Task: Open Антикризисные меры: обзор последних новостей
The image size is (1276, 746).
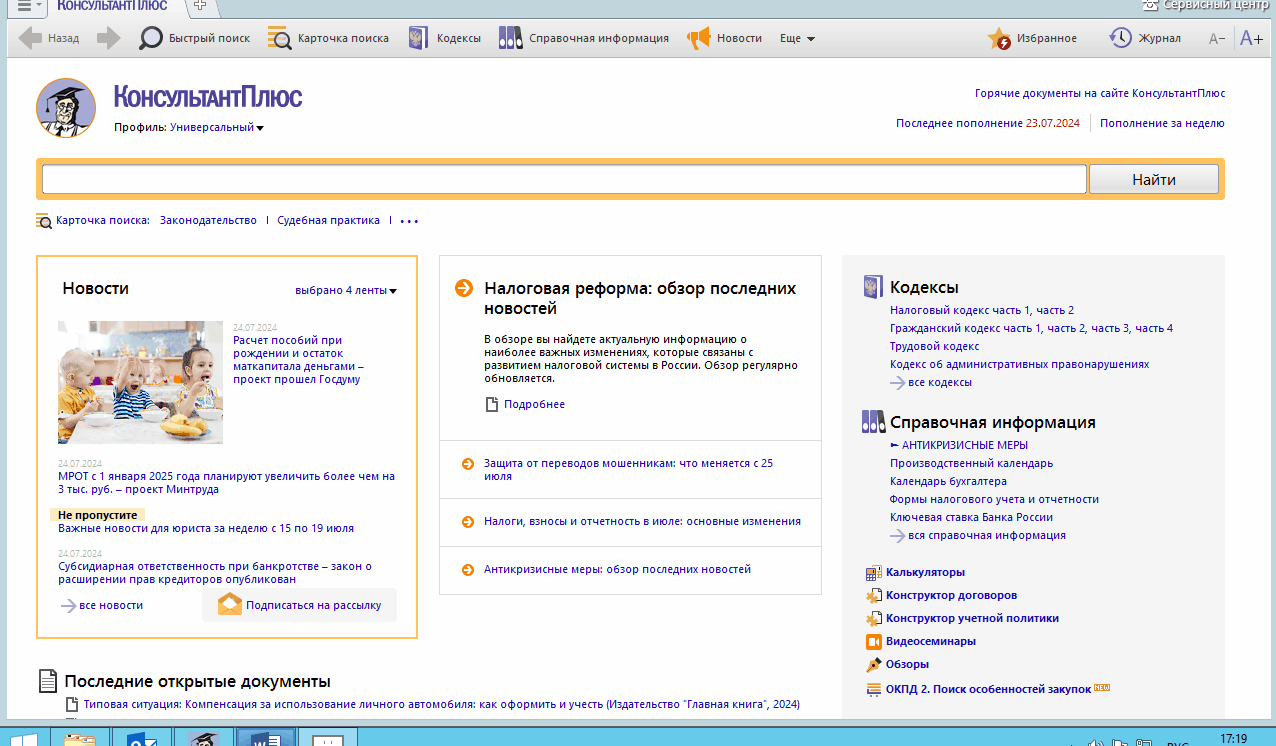Action: coord(617,570)
